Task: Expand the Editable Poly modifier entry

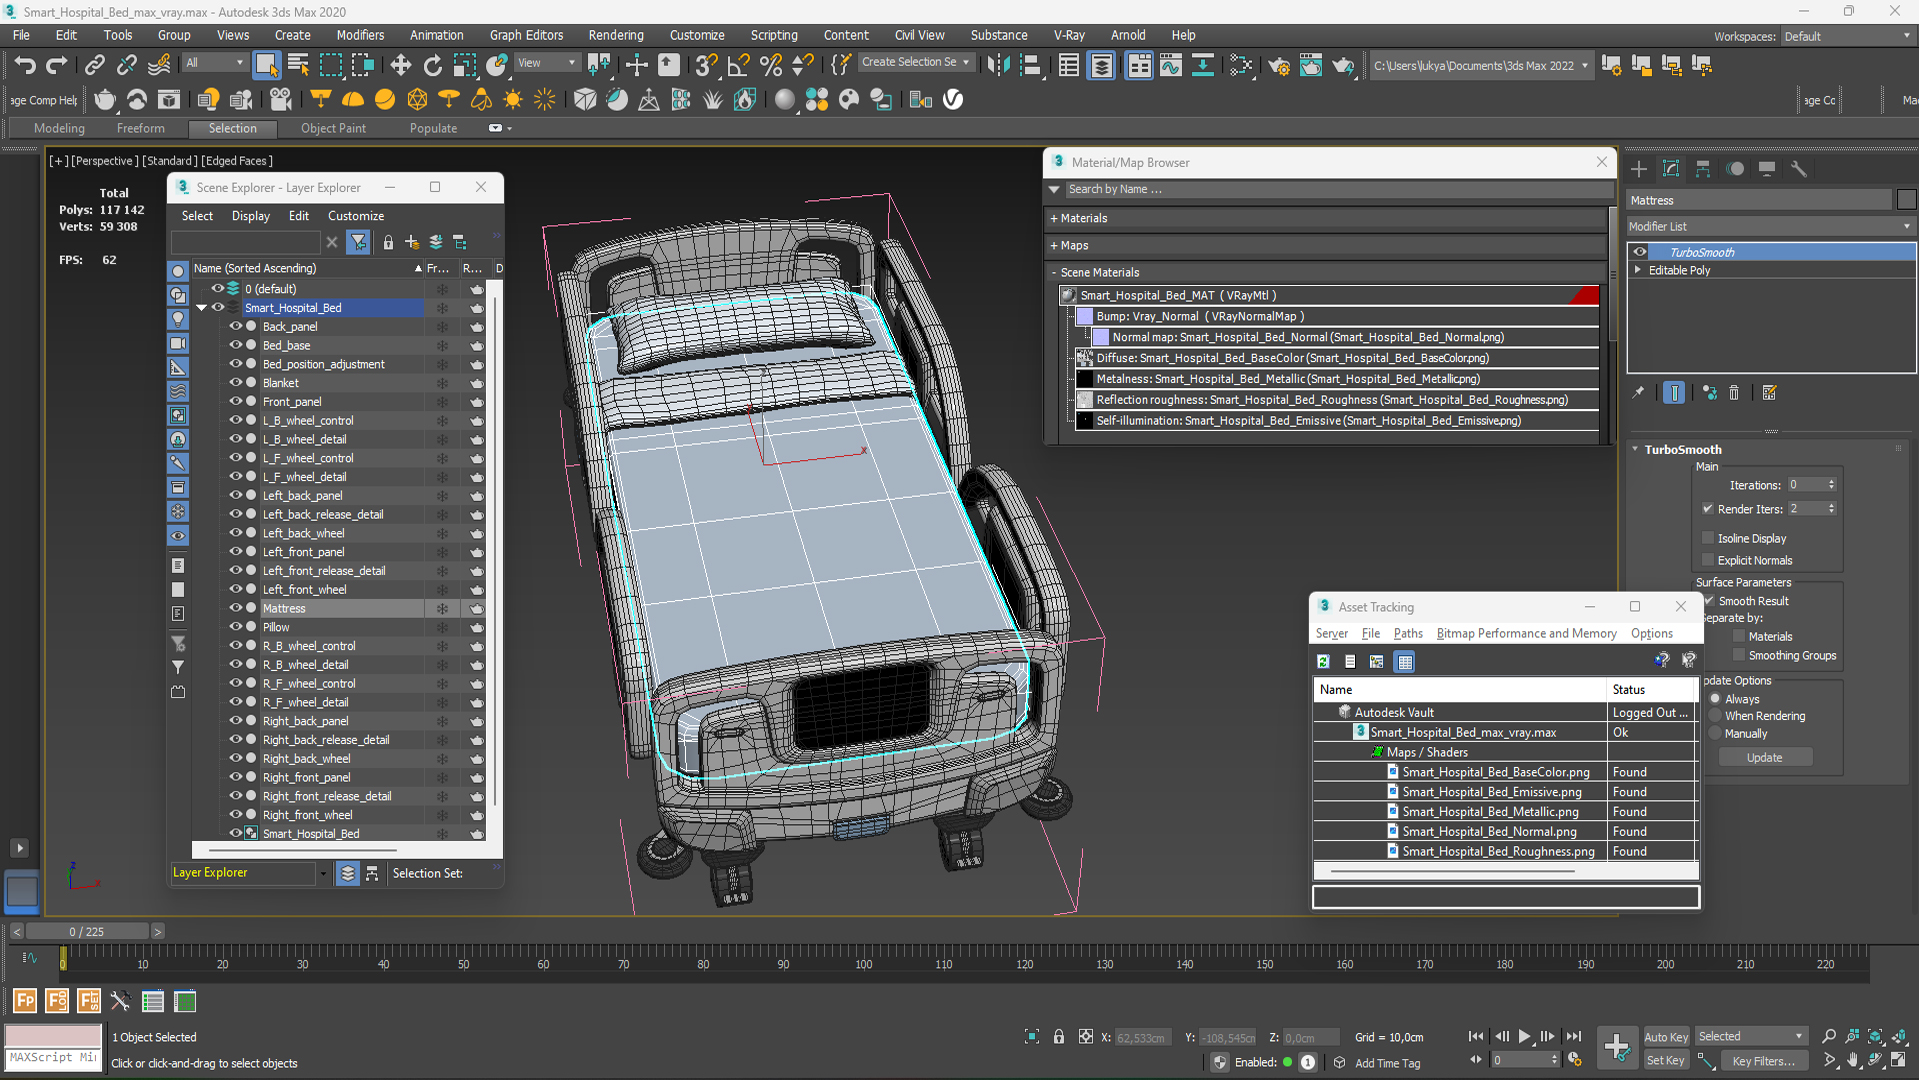Action: point(1638,270)
